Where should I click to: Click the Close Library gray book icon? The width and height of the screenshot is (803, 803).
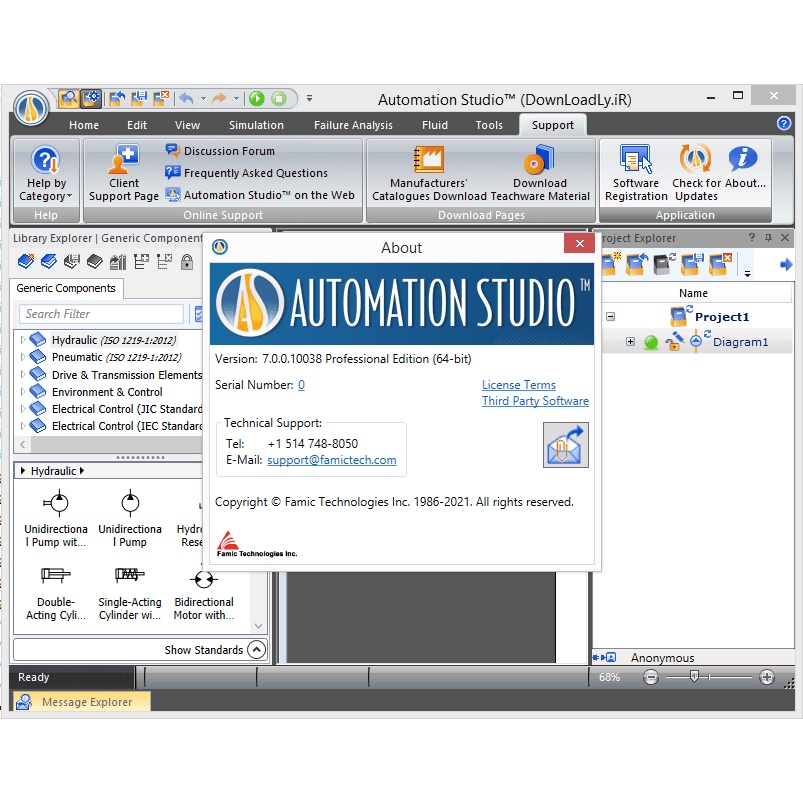click(95, 262)
